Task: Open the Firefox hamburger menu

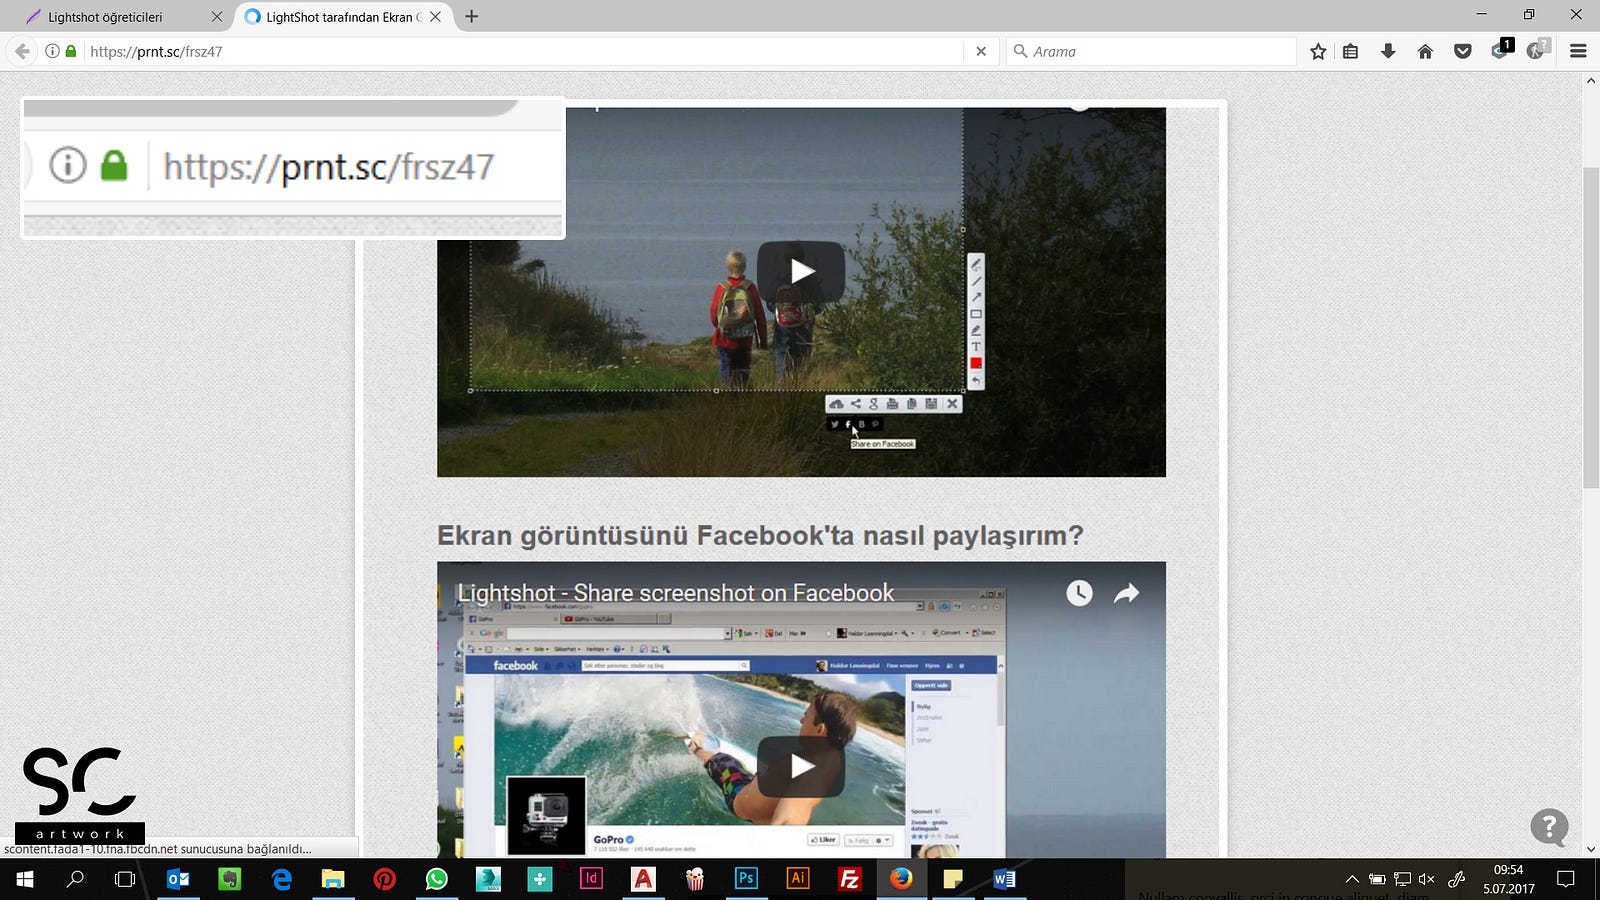Action: click(x=1578, y=51)
